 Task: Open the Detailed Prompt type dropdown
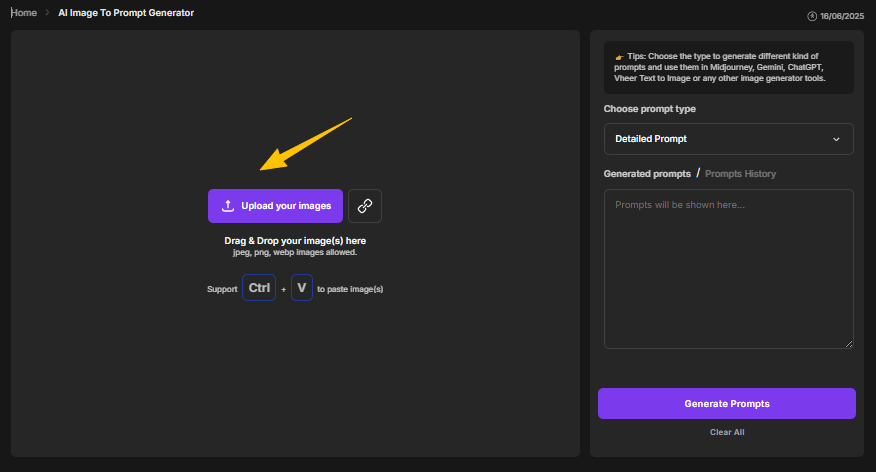[728, 139]
